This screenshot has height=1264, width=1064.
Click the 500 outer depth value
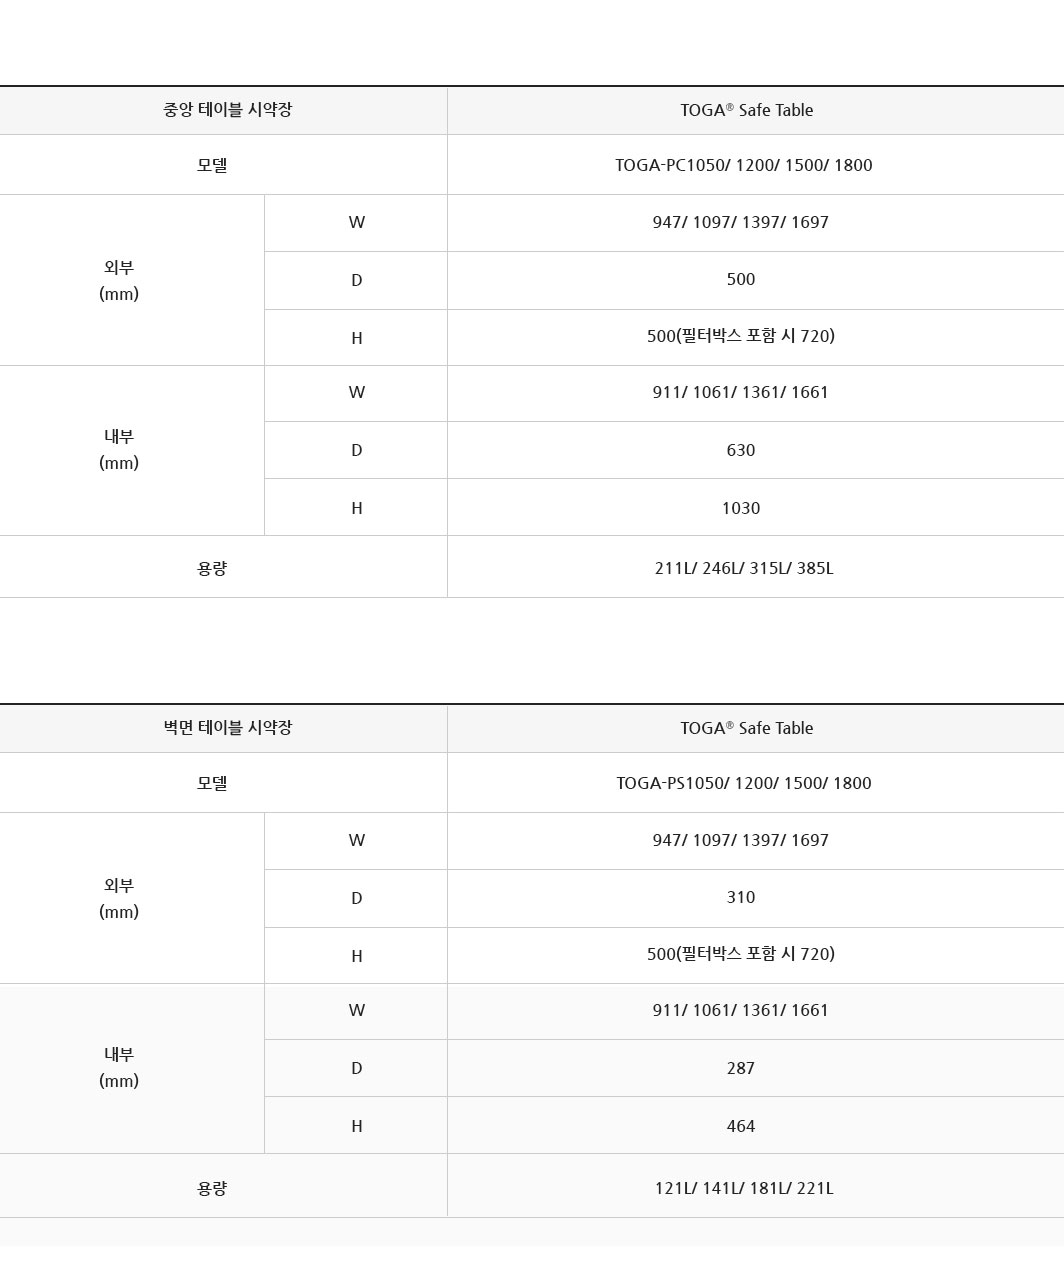(x=740, y=279)
